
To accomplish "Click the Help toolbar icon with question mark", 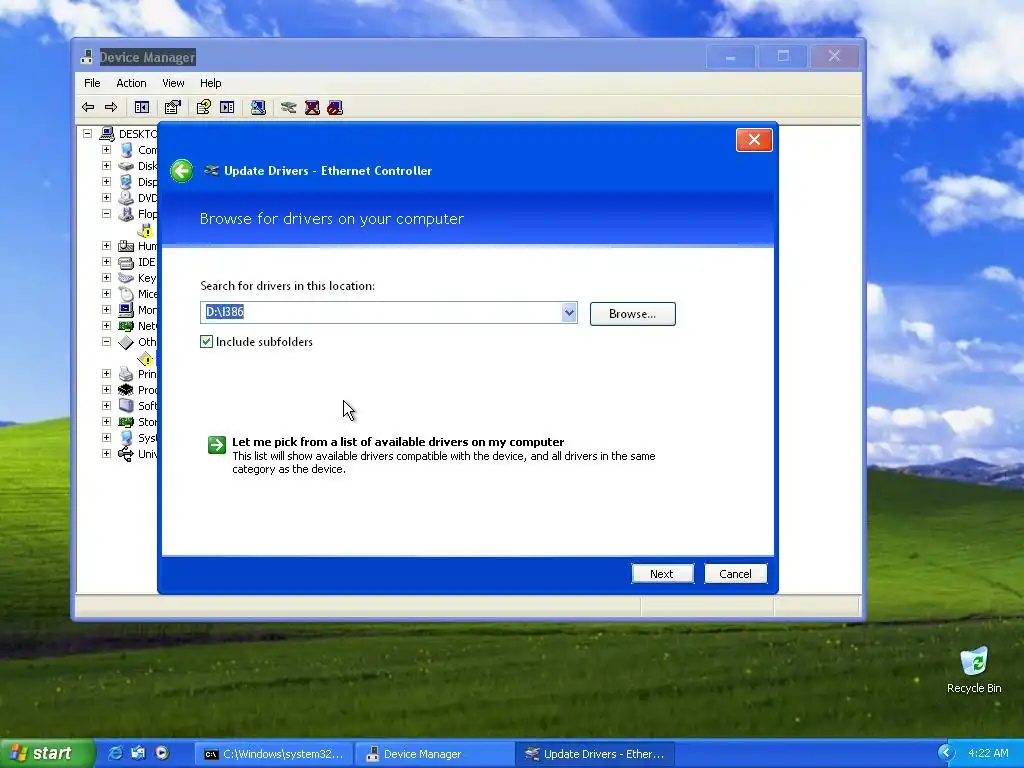I will [x=204, y=107].
